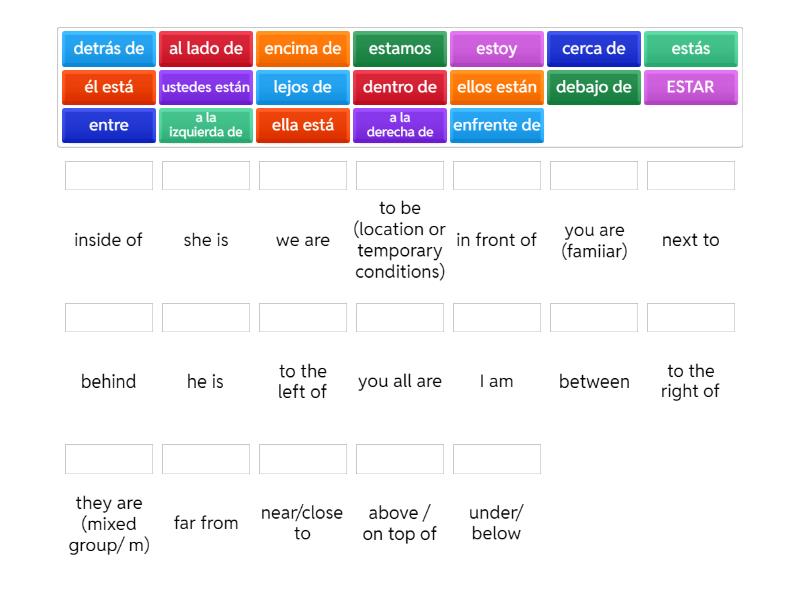
Task: Choose the "a la izquierda de" tile
Action: coord(205,126)
